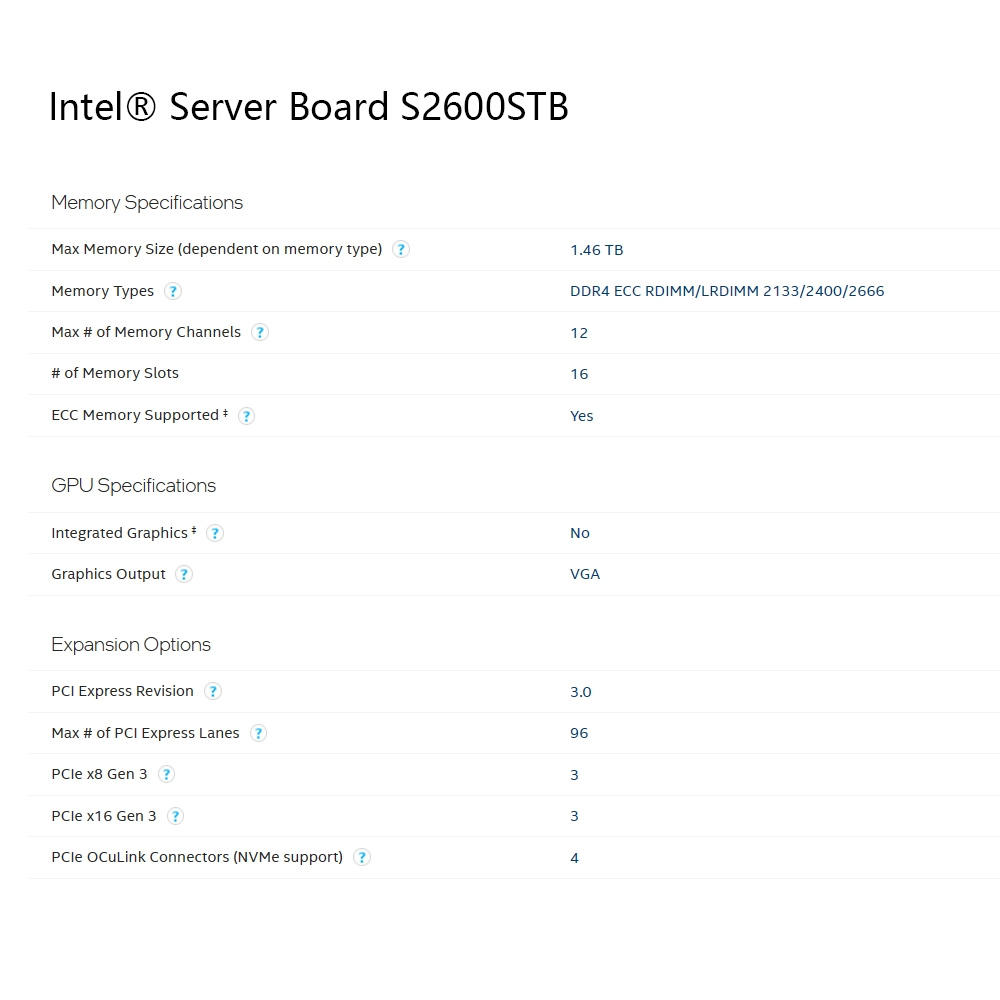The width and height of the screenshot is (1000, 1000).
Task: Click the PCIe x8 Gen 3 value 3
Action: point(574,775)
